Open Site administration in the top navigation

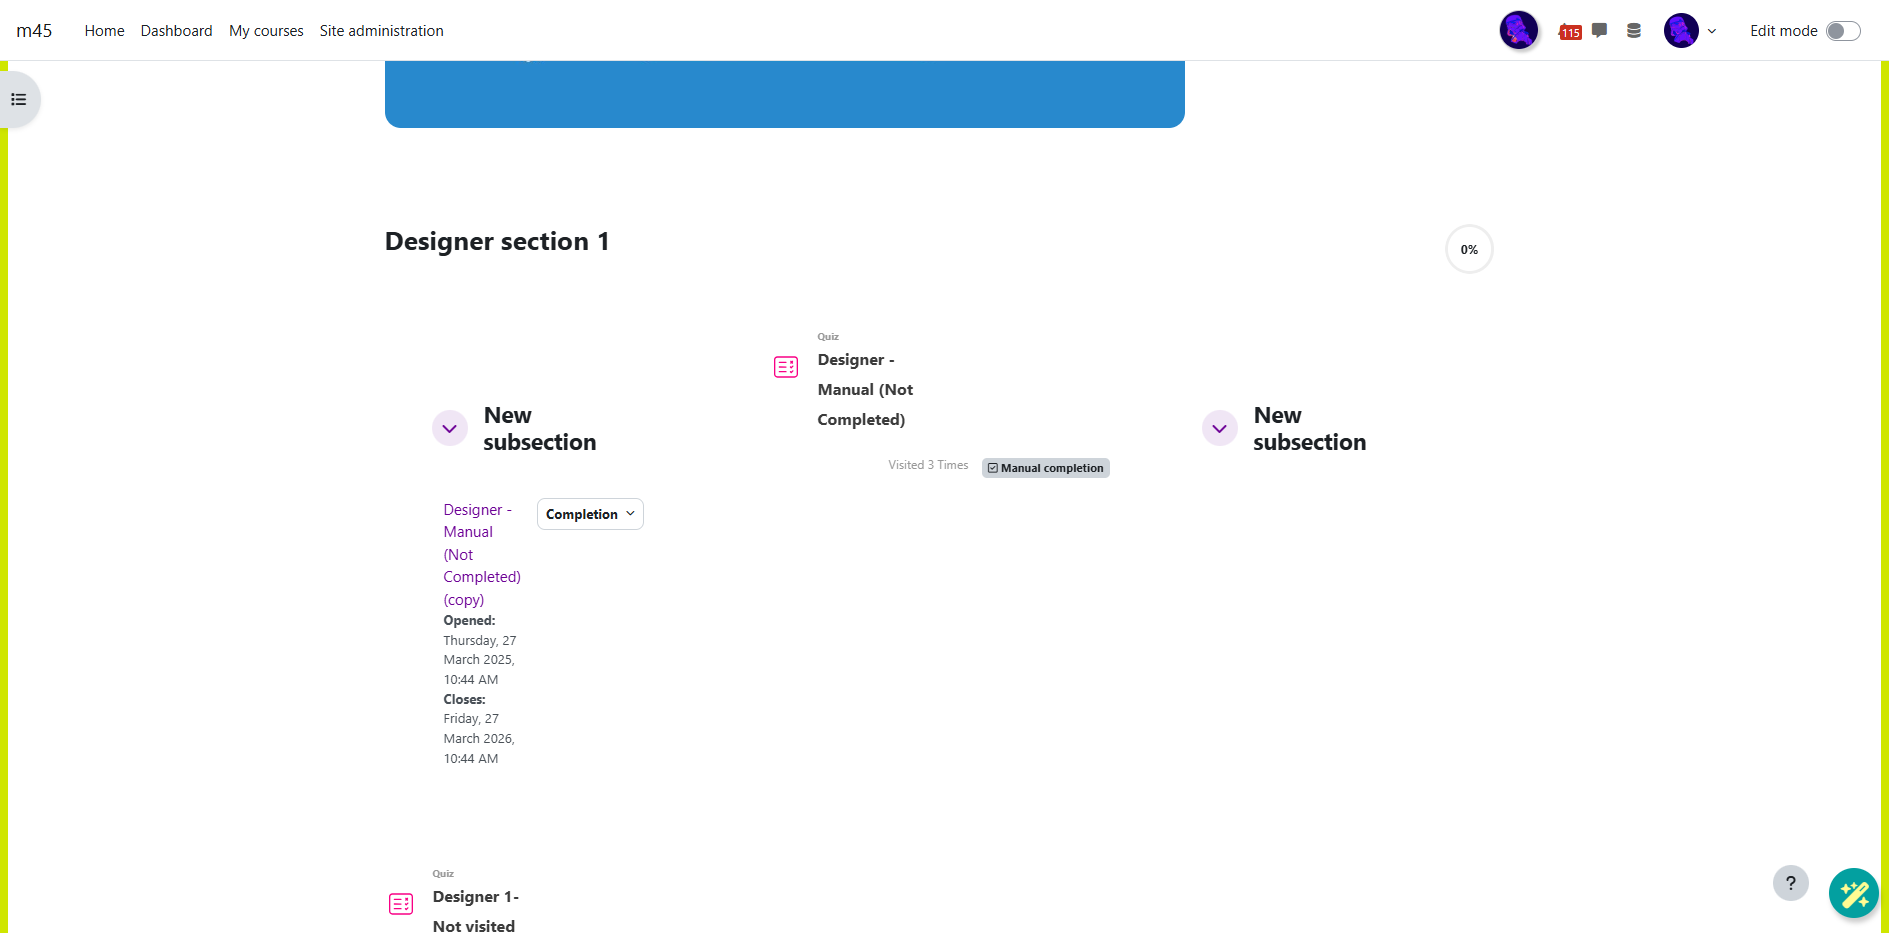pos(381,31)
